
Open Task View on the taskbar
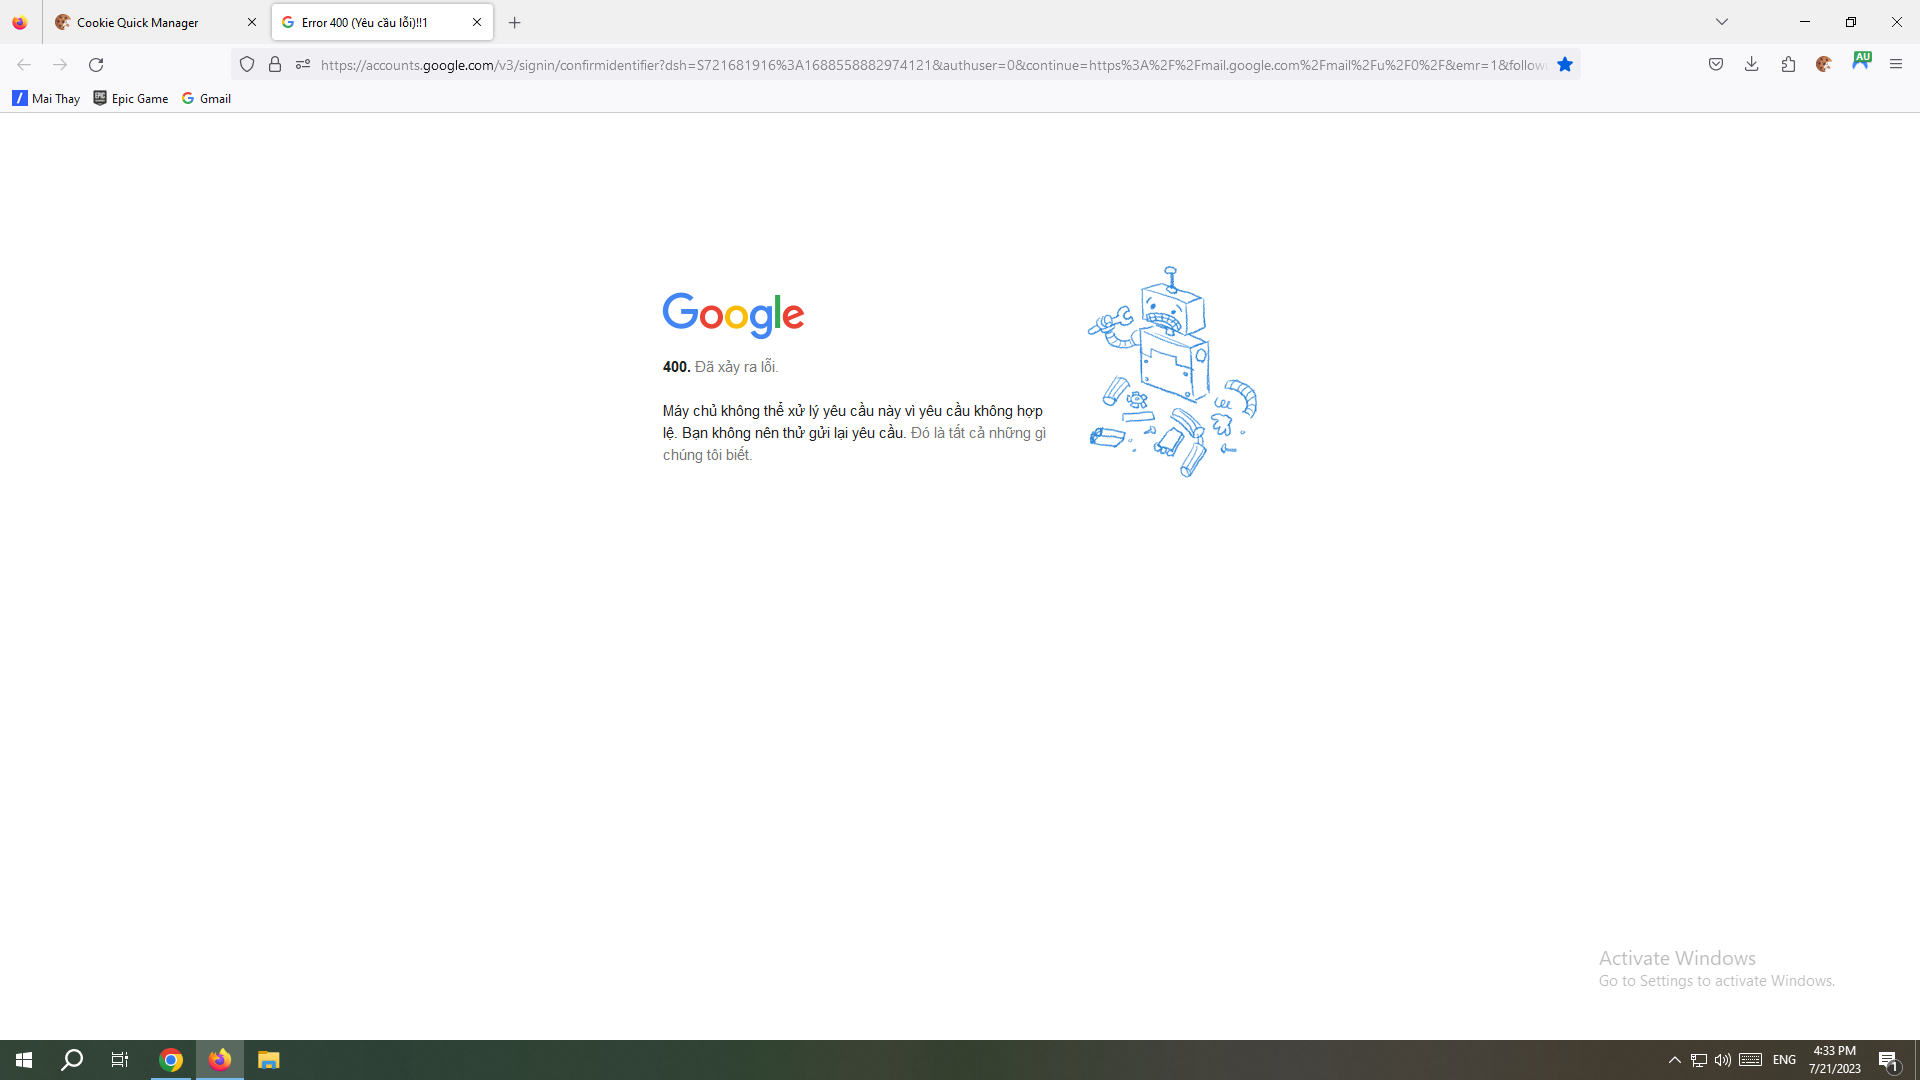tap(120, 1060)
